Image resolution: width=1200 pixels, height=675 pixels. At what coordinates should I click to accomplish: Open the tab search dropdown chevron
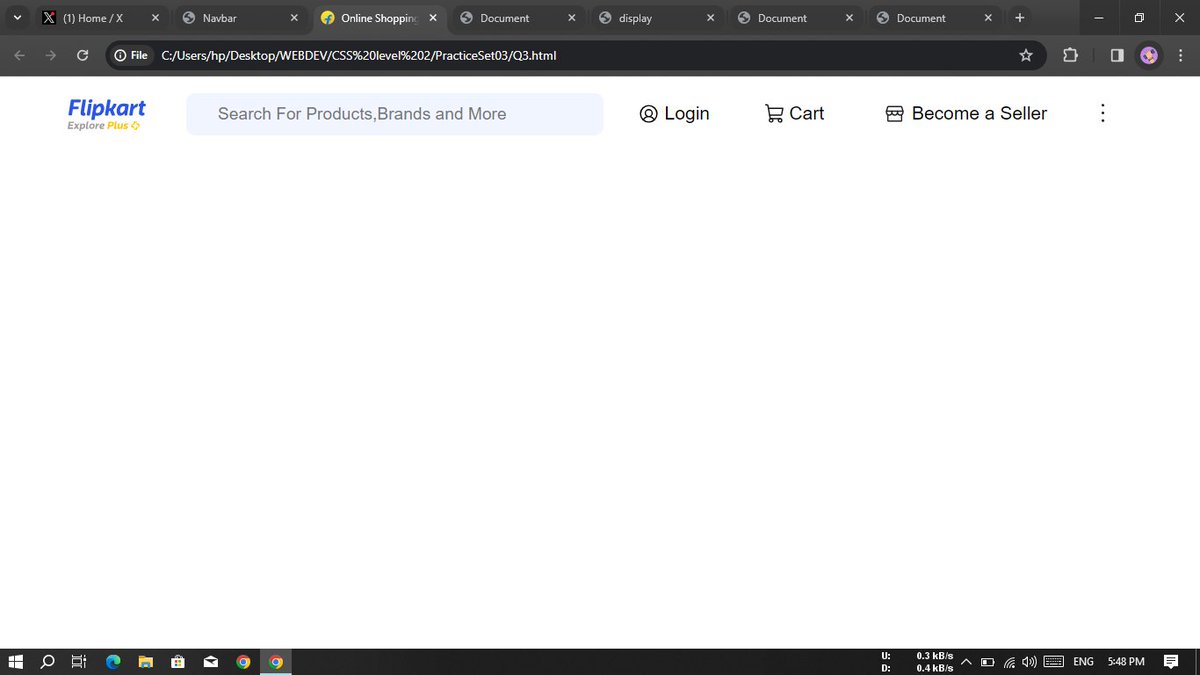point(17,18)
